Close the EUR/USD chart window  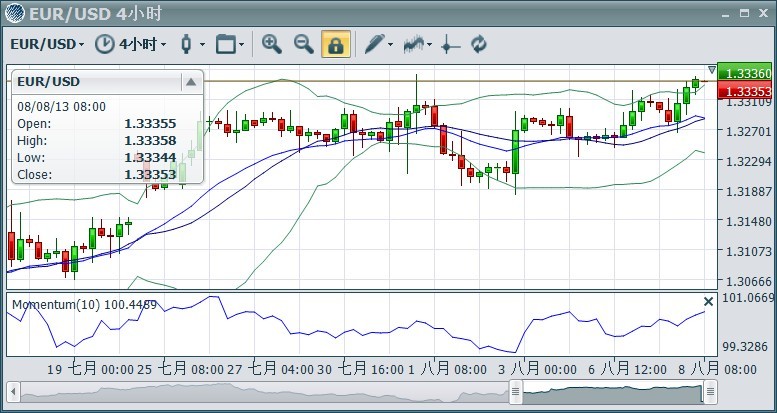tap(763, 13)
